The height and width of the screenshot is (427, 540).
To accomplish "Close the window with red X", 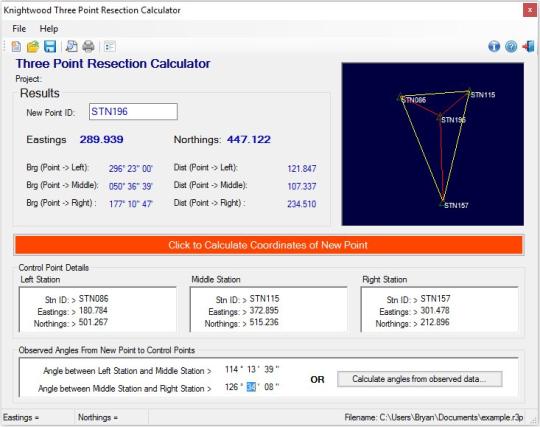I will (529, 10).
